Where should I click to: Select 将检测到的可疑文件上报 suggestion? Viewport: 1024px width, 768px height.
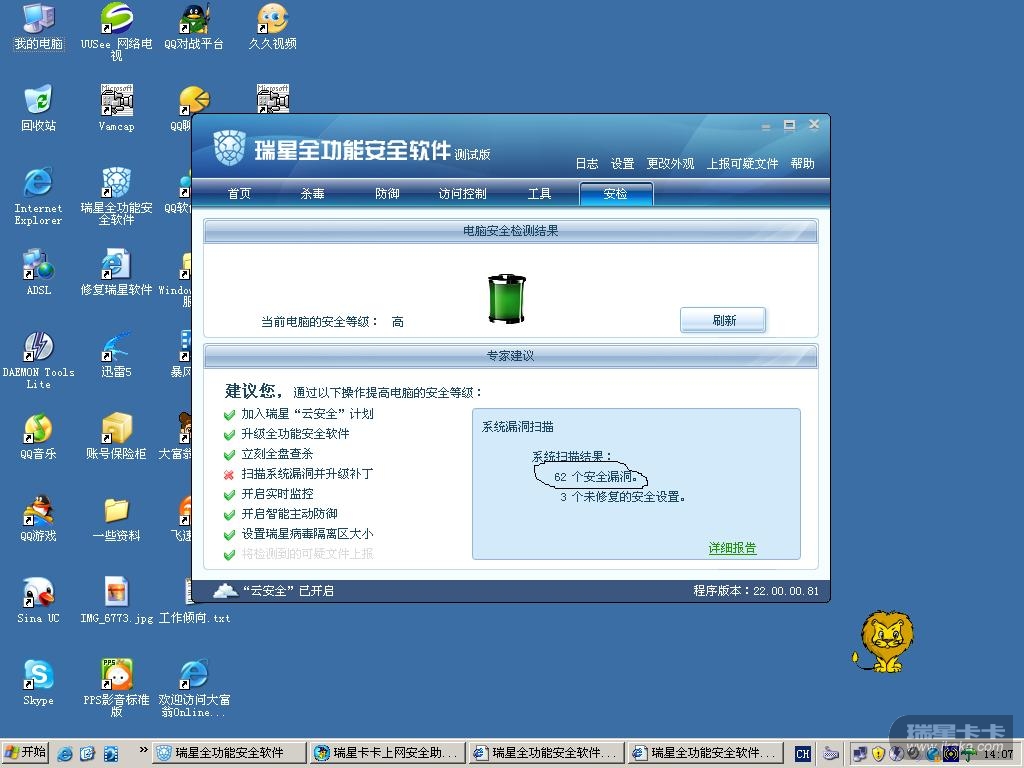click(307, 554)
